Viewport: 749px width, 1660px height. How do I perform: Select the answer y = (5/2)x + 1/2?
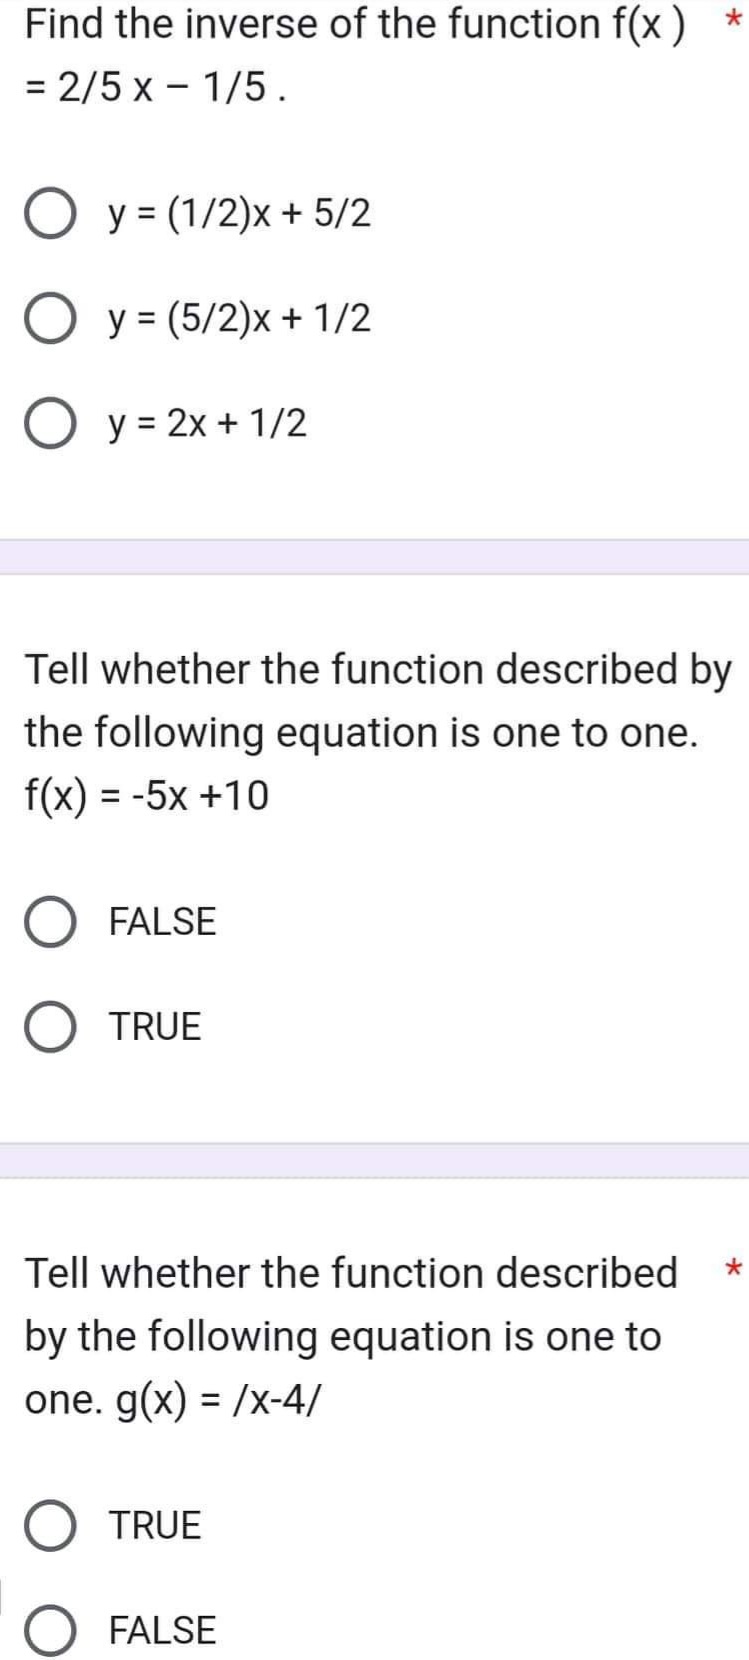click(236, 316)
